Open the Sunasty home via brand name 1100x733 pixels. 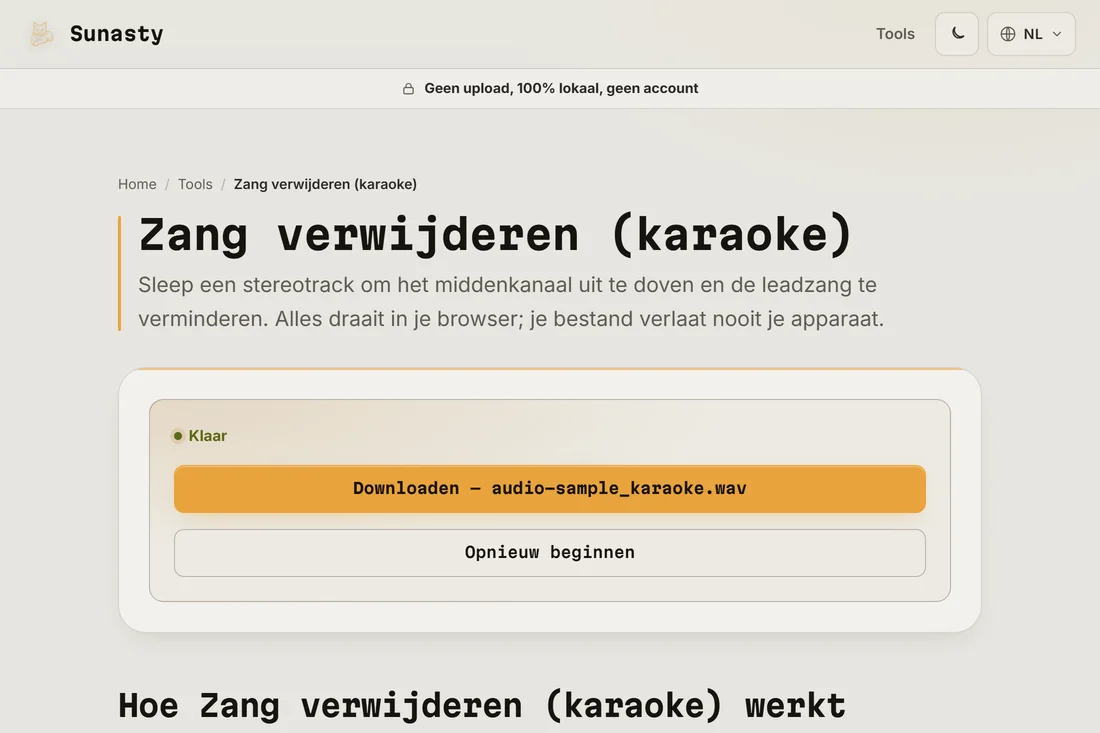pos(116,34)
